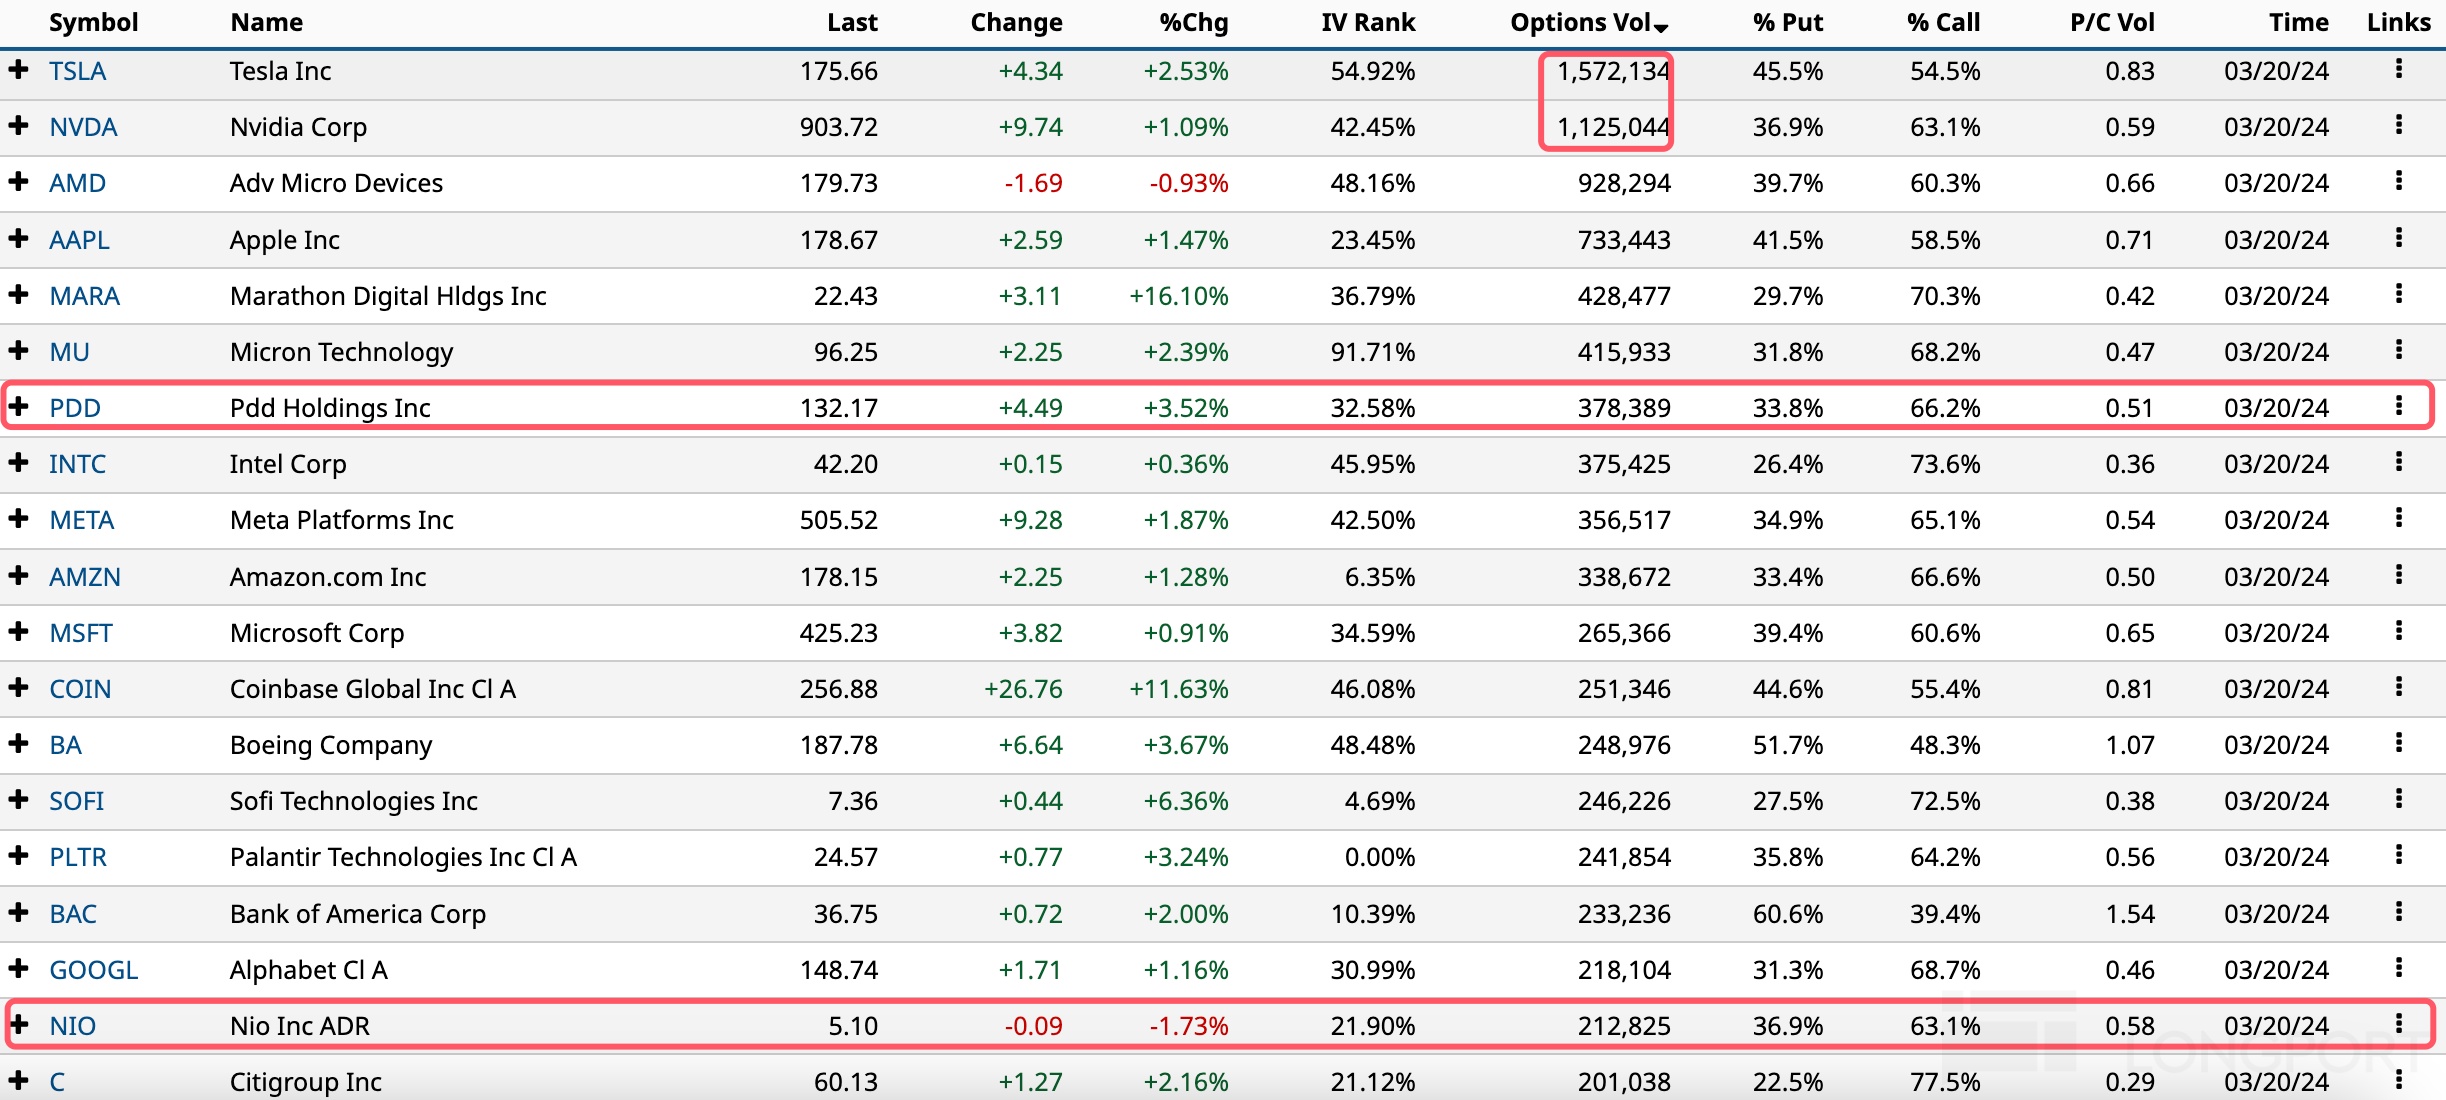This screenshot has width=2446, height=1100.
Task: Click the SOFI ticker link
Action: pos(76,801)
